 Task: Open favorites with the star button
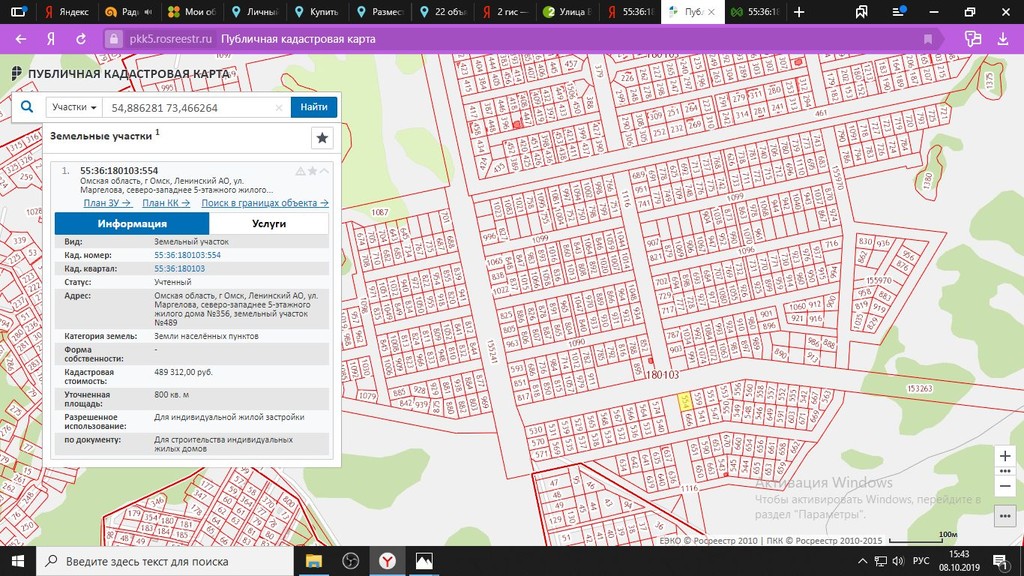[x=321, y=138]
